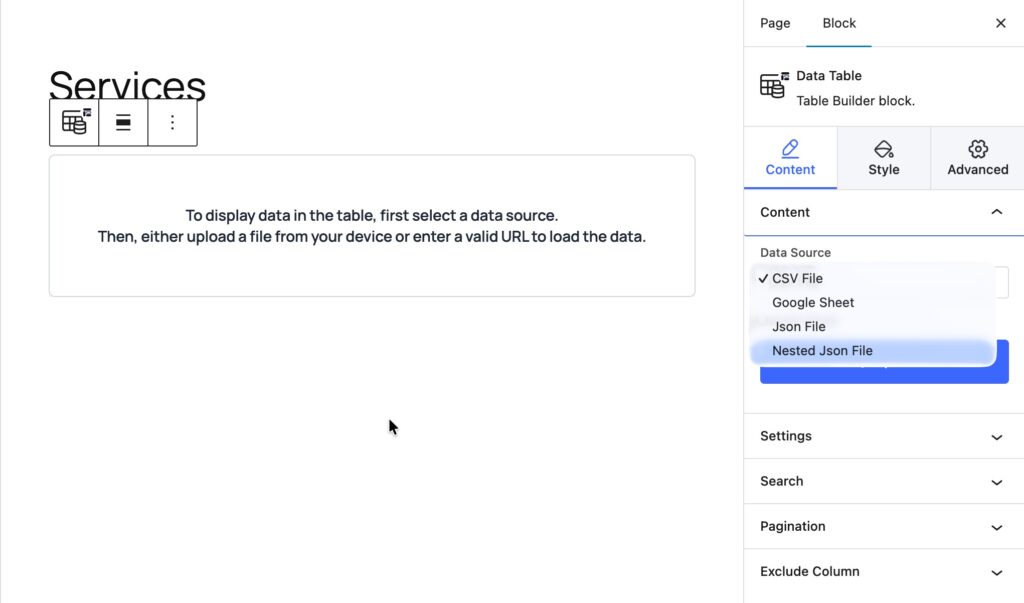Viewport: 1024px width, 603px height.
Task: Click the Advanced gear icon
Action: (977, 146)
